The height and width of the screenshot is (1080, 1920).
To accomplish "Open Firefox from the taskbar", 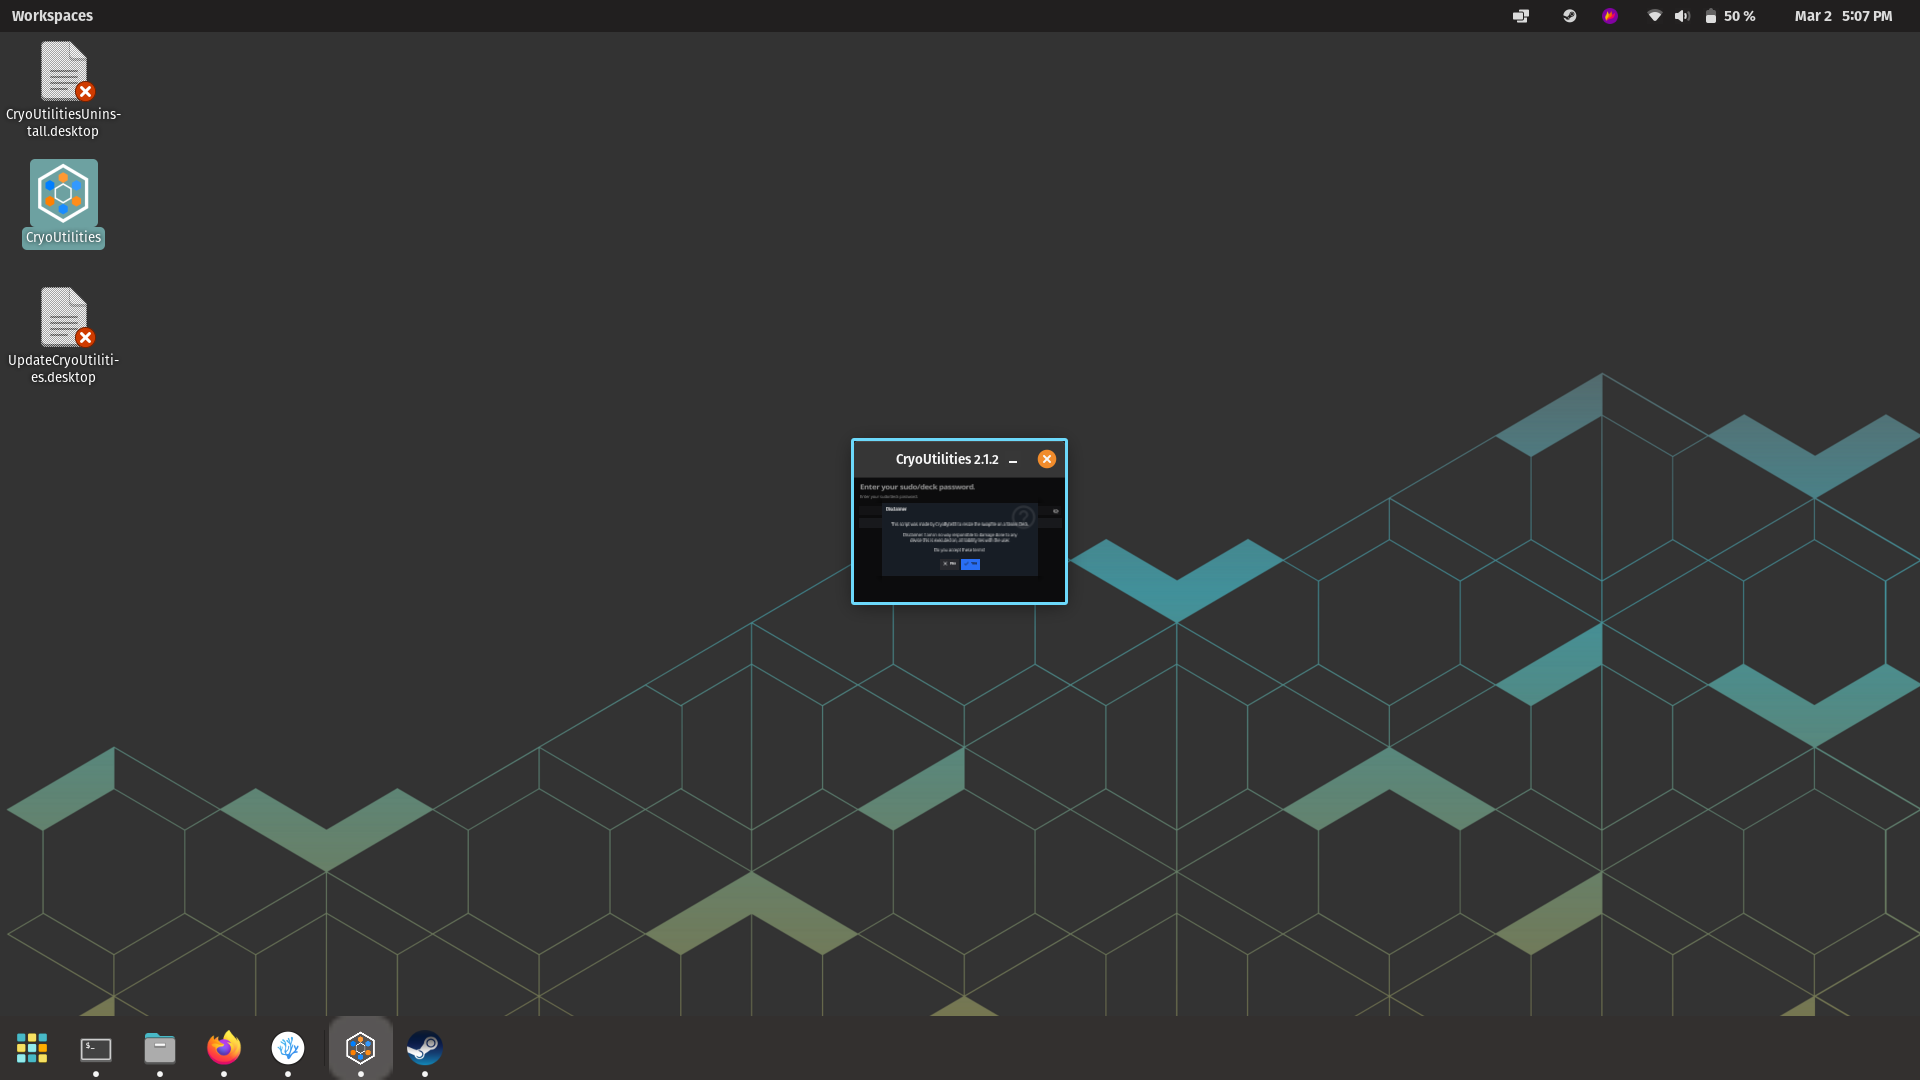I will [x=224, y=1048].
